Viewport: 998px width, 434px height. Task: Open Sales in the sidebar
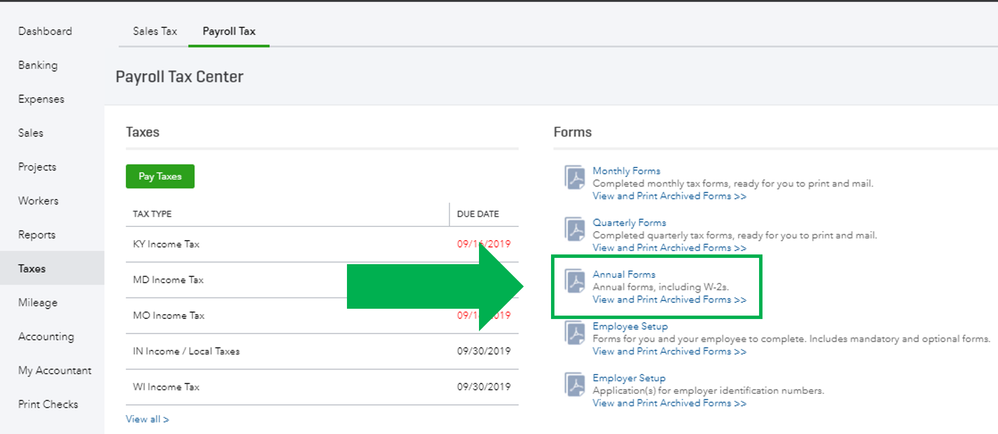31,133
